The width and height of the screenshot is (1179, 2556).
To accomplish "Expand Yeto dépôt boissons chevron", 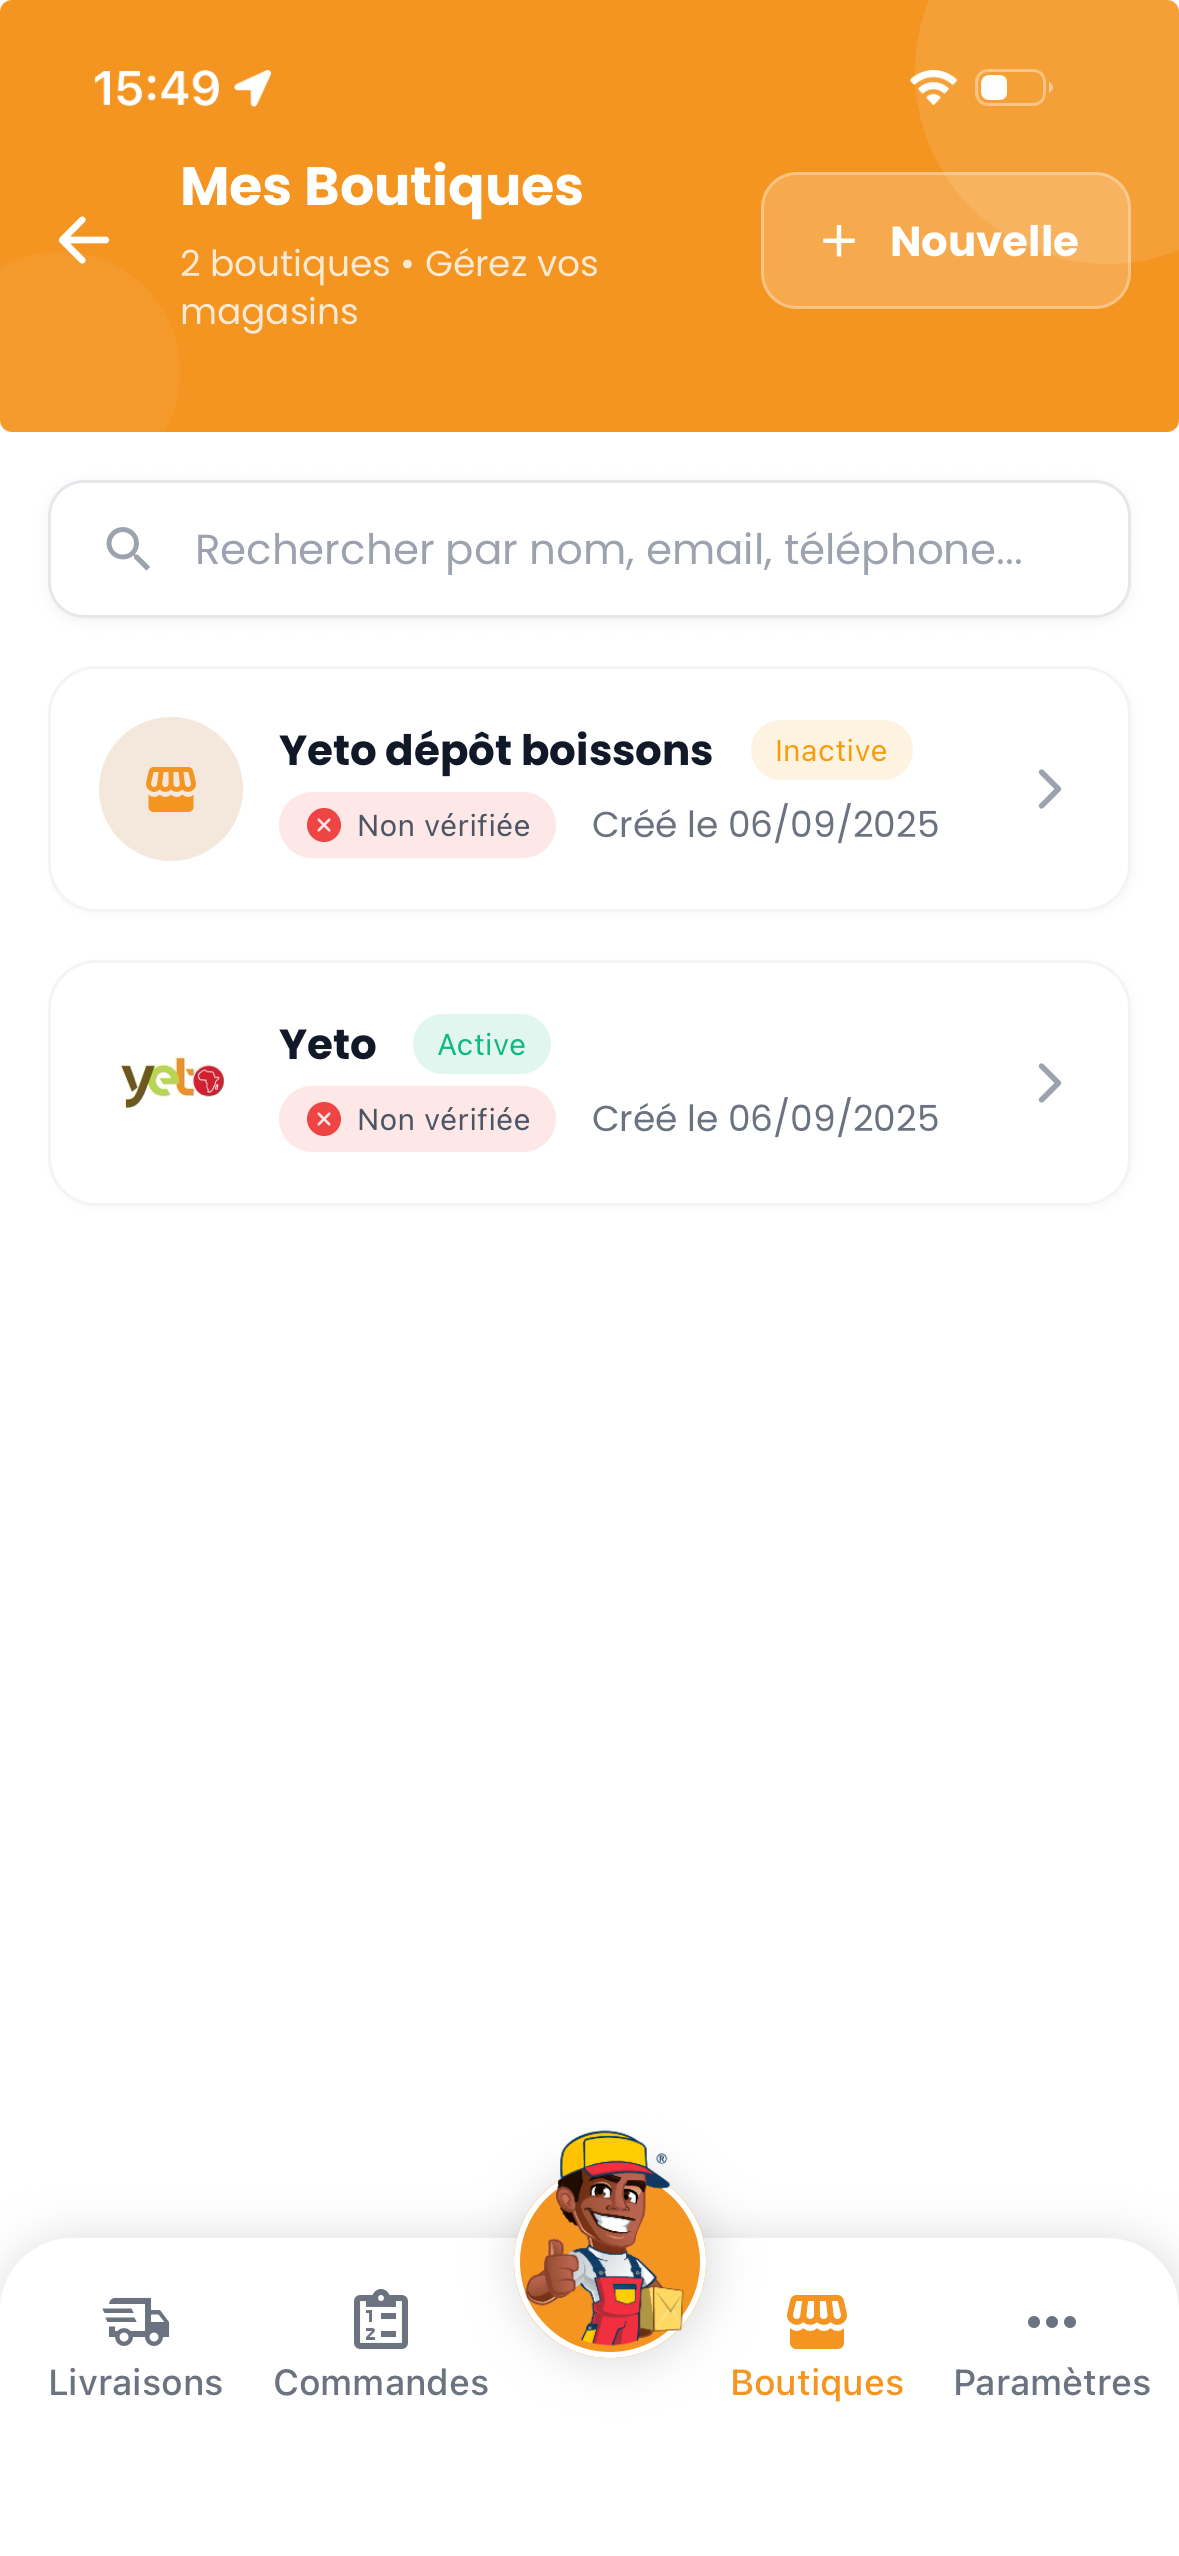I will point(1049,789).
